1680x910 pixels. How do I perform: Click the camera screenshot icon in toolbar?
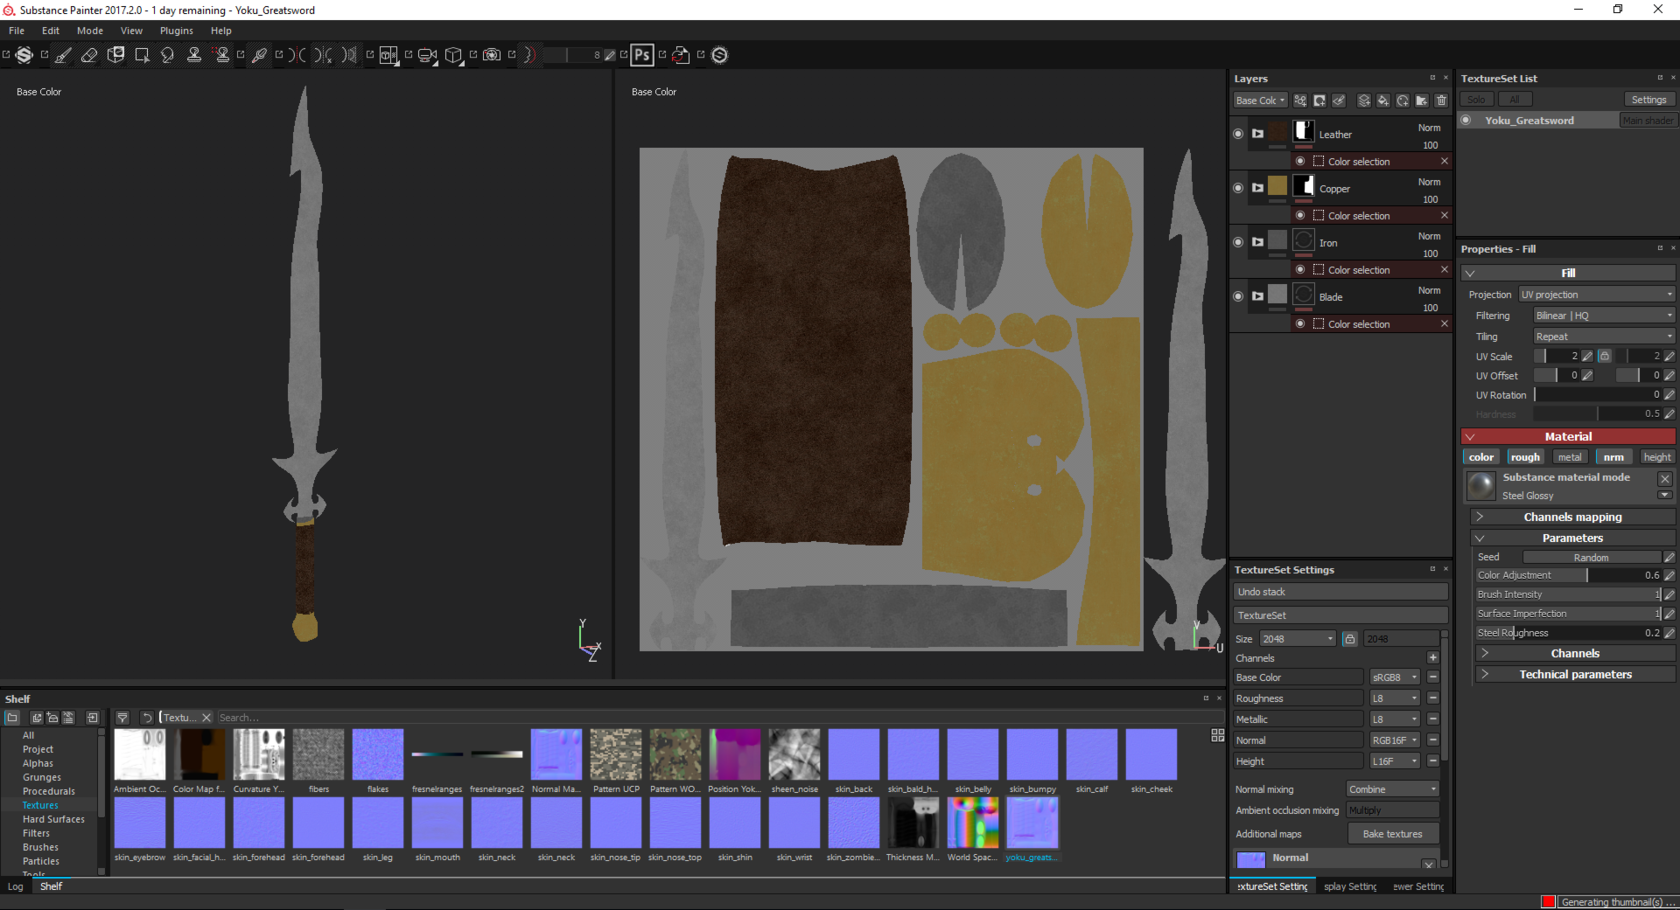[491, 55]
